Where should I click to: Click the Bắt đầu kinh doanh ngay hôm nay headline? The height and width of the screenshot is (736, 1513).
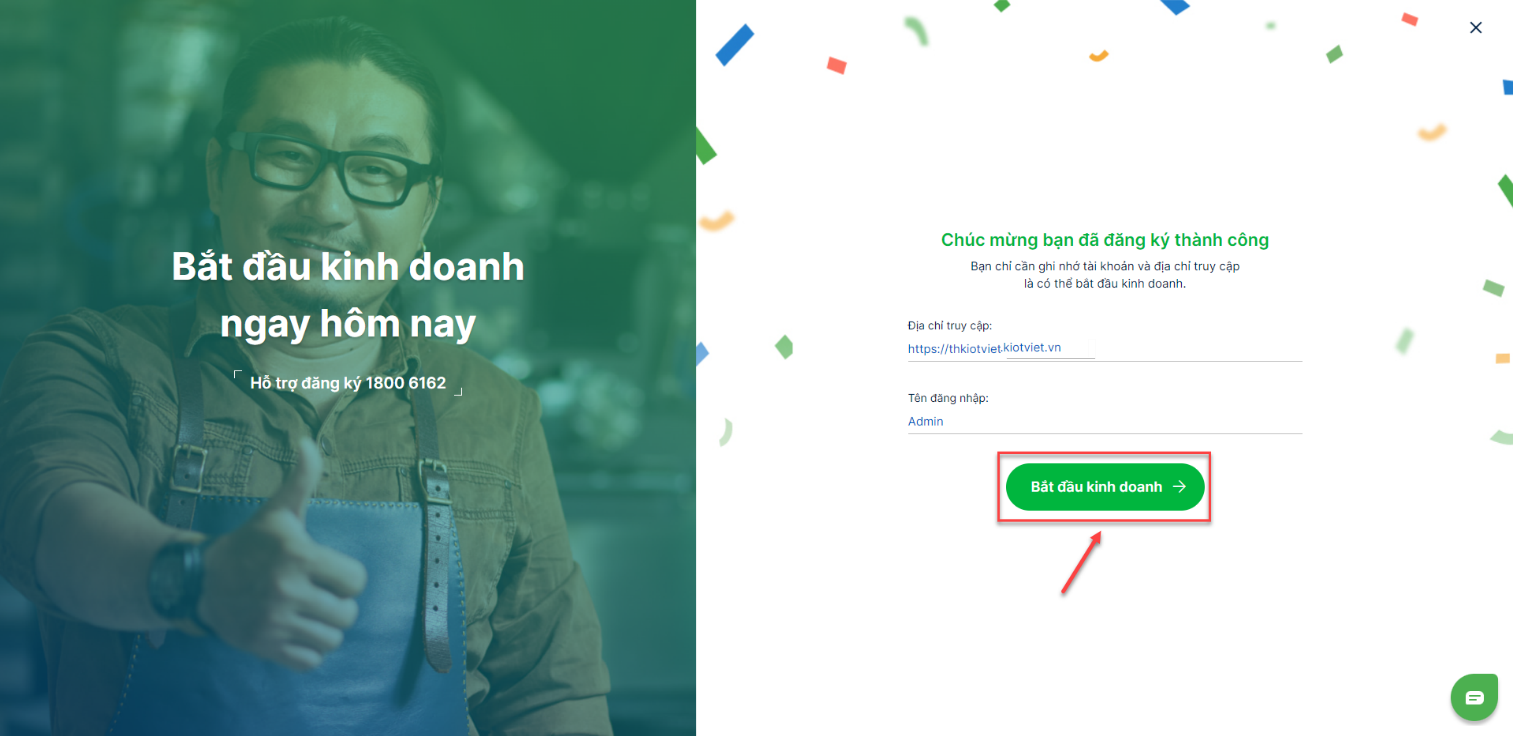pyautogui.click(x=348, y=295)
